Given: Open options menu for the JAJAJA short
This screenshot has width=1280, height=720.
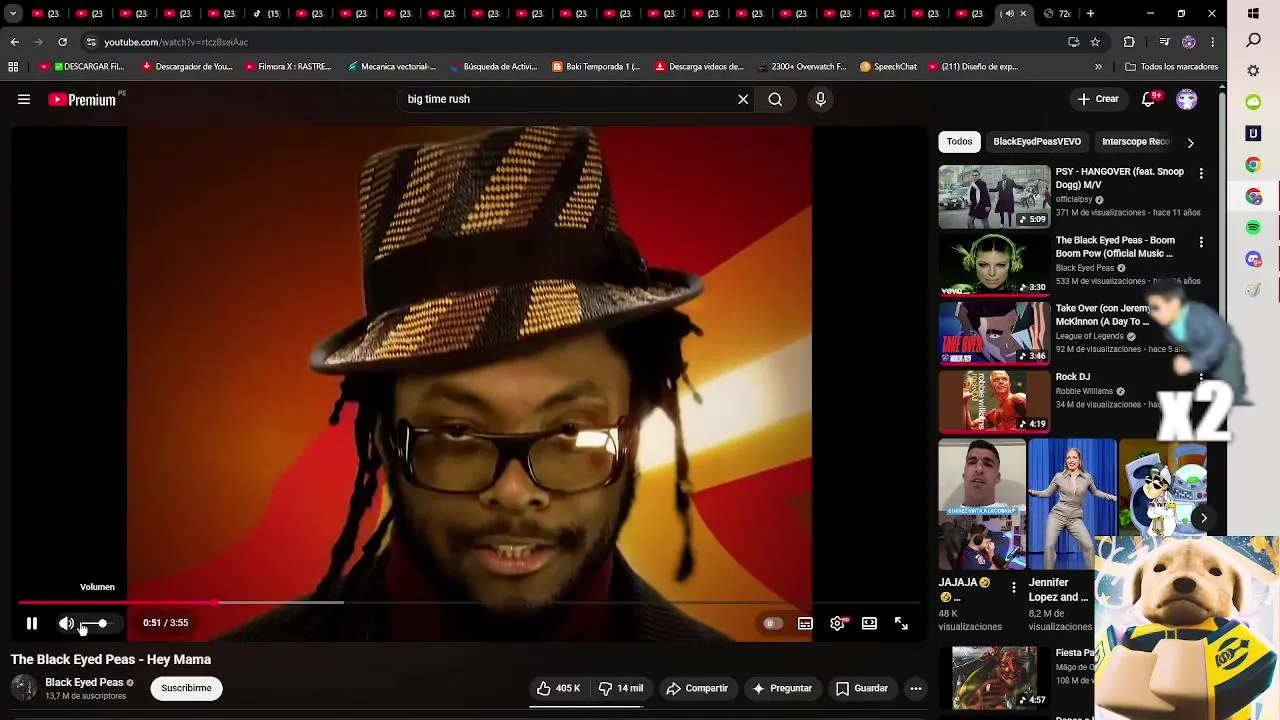Looking at the screenshot, I should click(x=1013, y=588).
